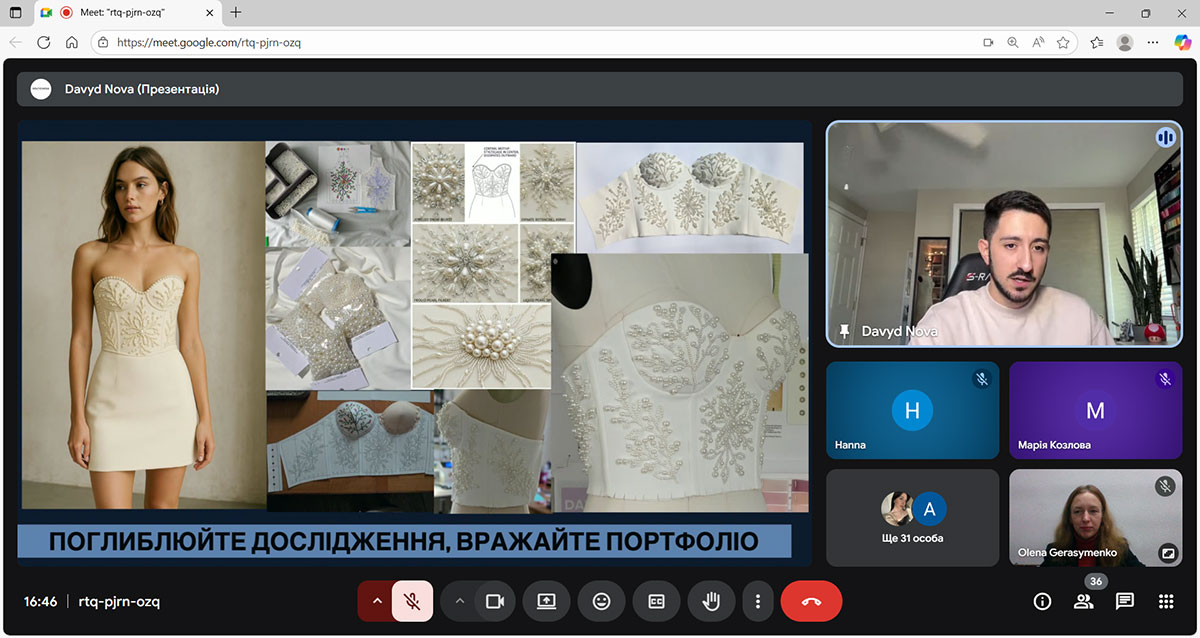Open the meeting details info icon
This screenshot has height=638, width=1200.
1042,601
